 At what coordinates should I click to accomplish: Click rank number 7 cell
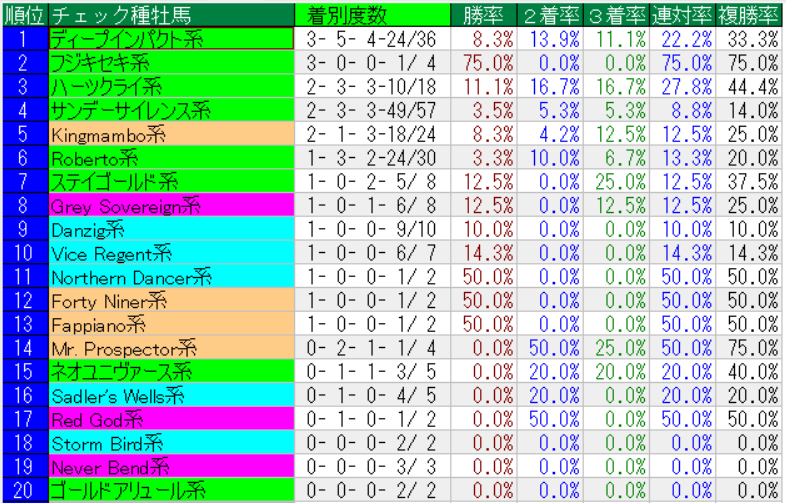[23, 181]
